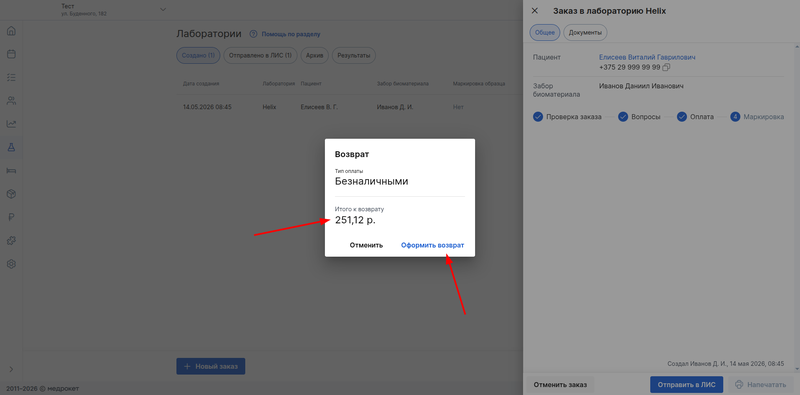Click the Helix cell in the order row
Screen dimensions: 800x395
pyautogui.click(x=269, y=108)
